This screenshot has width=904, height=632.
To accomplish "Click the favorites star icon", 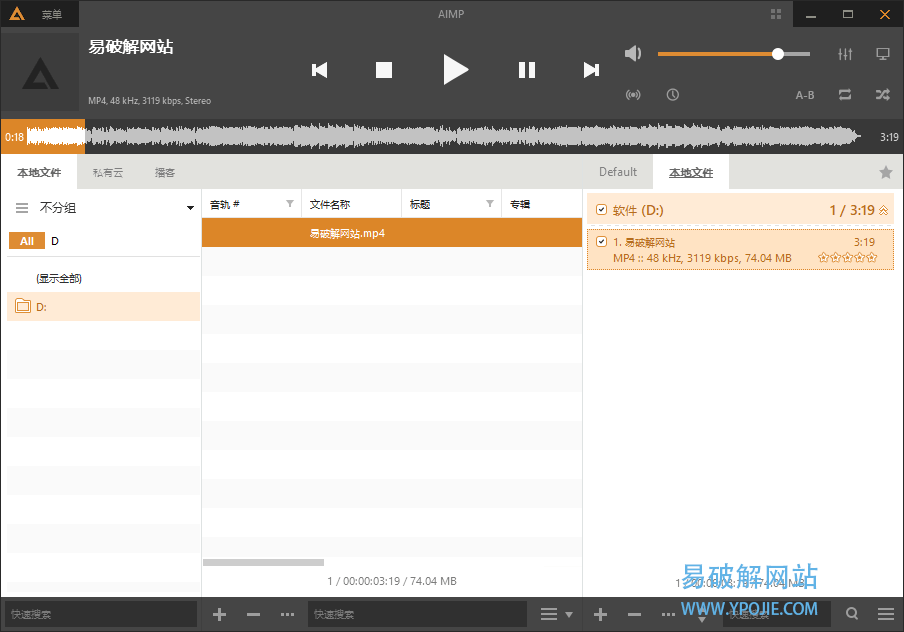I will pos(886,172).
